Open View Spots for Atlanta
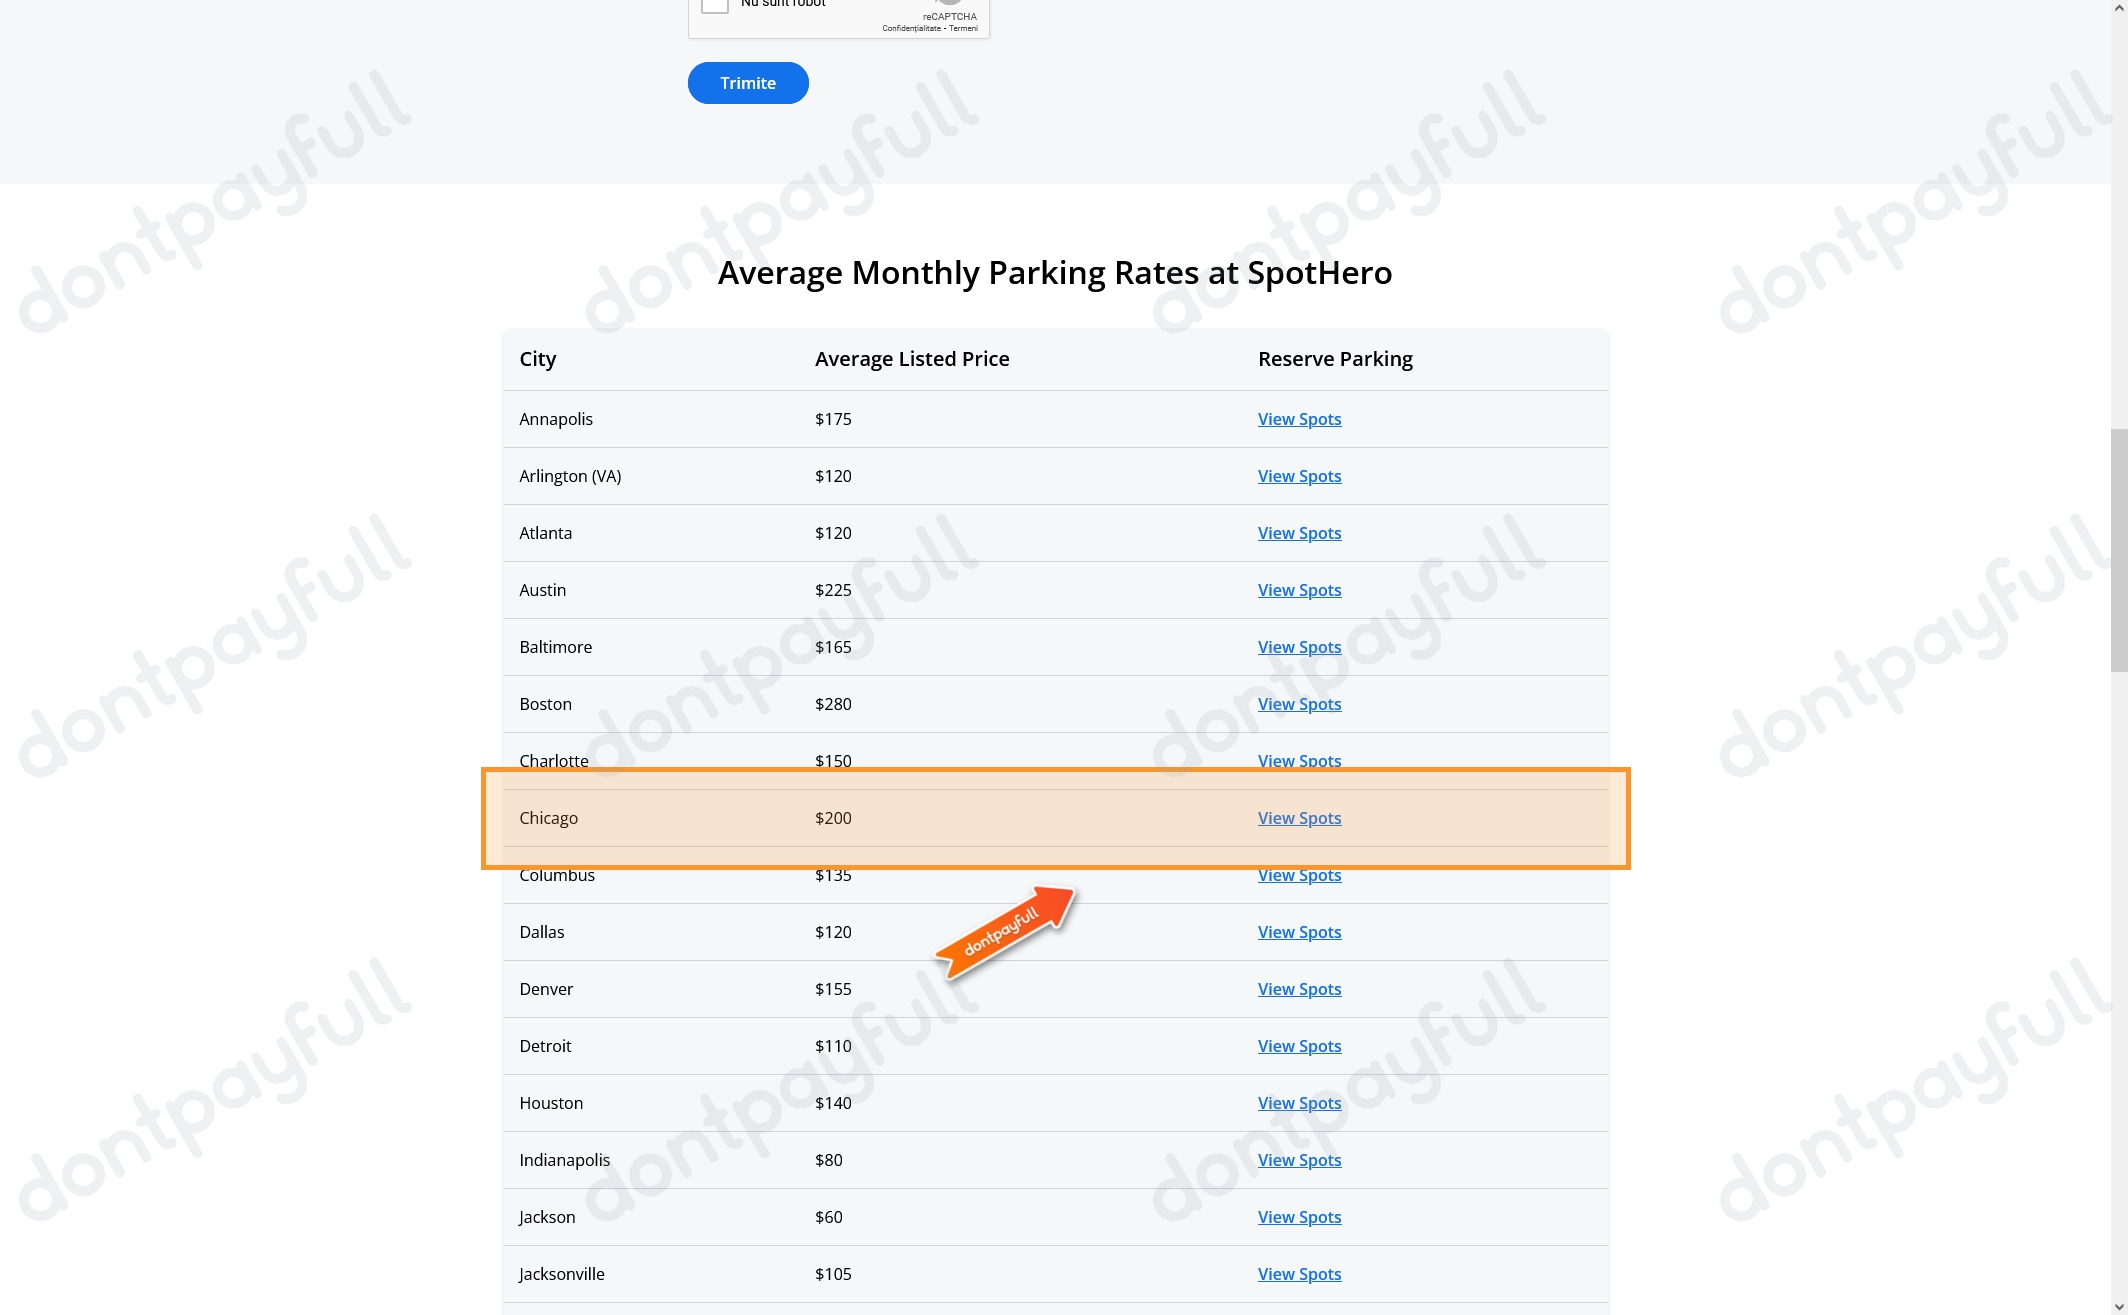This screenshot has height=1315, width=2128. 1299,533
